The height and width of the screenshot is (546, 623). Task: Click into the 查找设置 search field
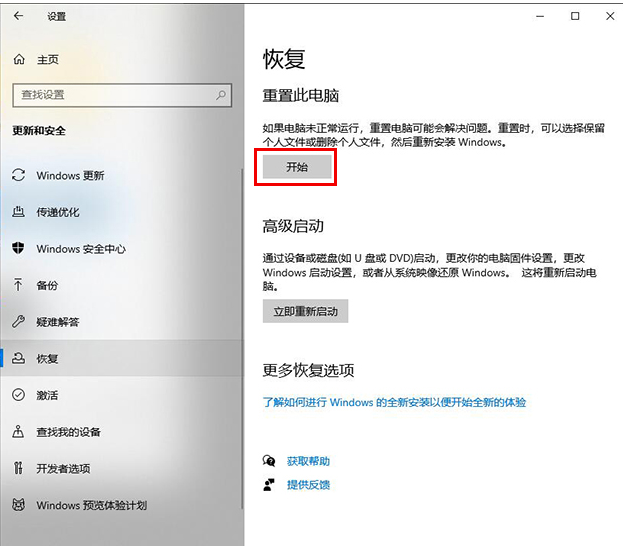(x=122, y=95)
